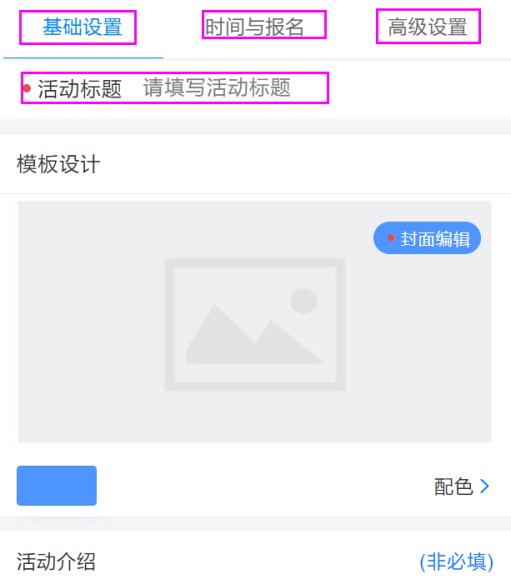The height and width of the screenshot is (580, 511).
Task: Go to the 高级设置 tab
Action: [x=428, y=27]
